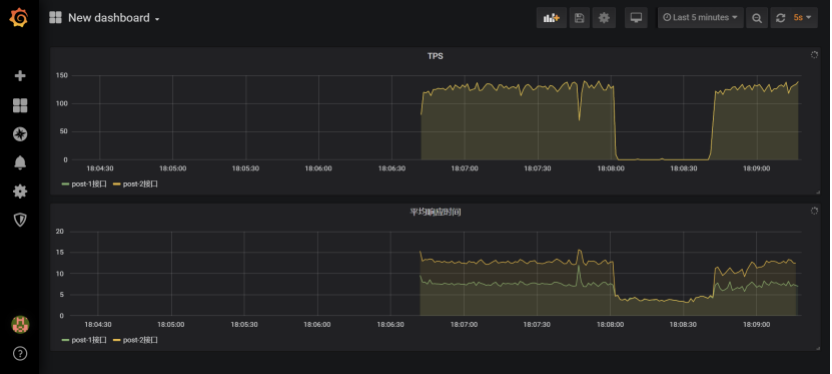Click the 20 label on response time y-axis

[x=59, y=231]
